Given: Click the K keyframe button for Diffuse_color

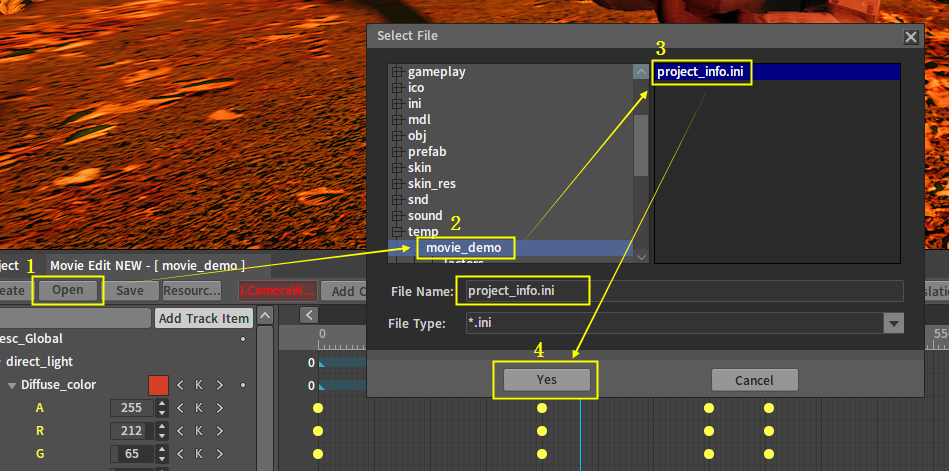Looking at the screenshot, I should (199, 385).
